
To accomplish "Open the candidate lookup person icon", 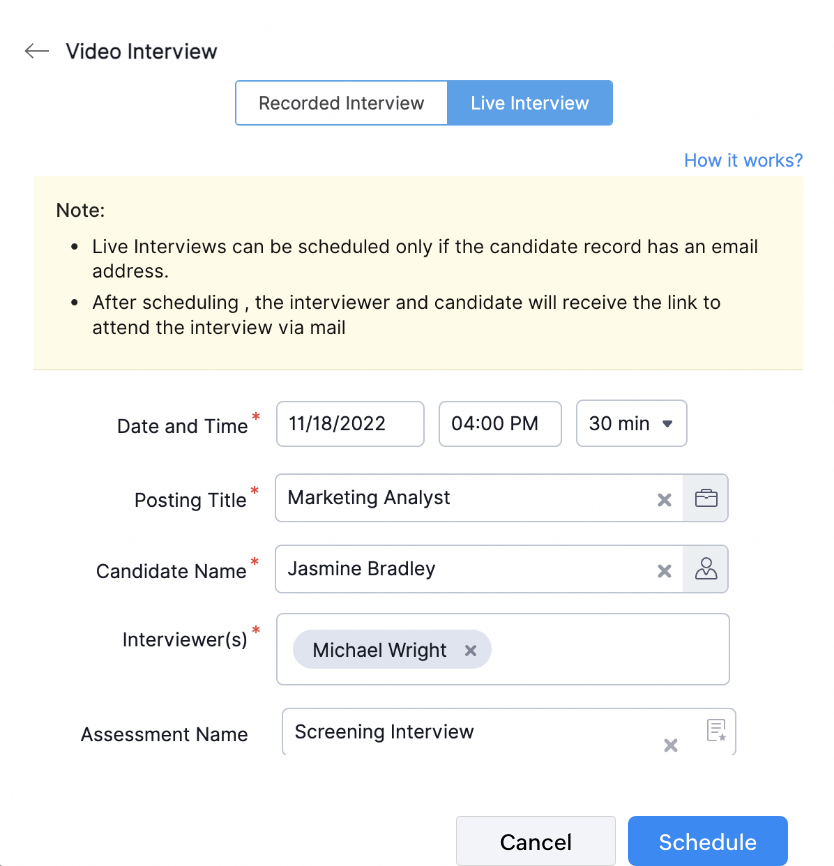I will pyautogui.click(x=706, y=569).
